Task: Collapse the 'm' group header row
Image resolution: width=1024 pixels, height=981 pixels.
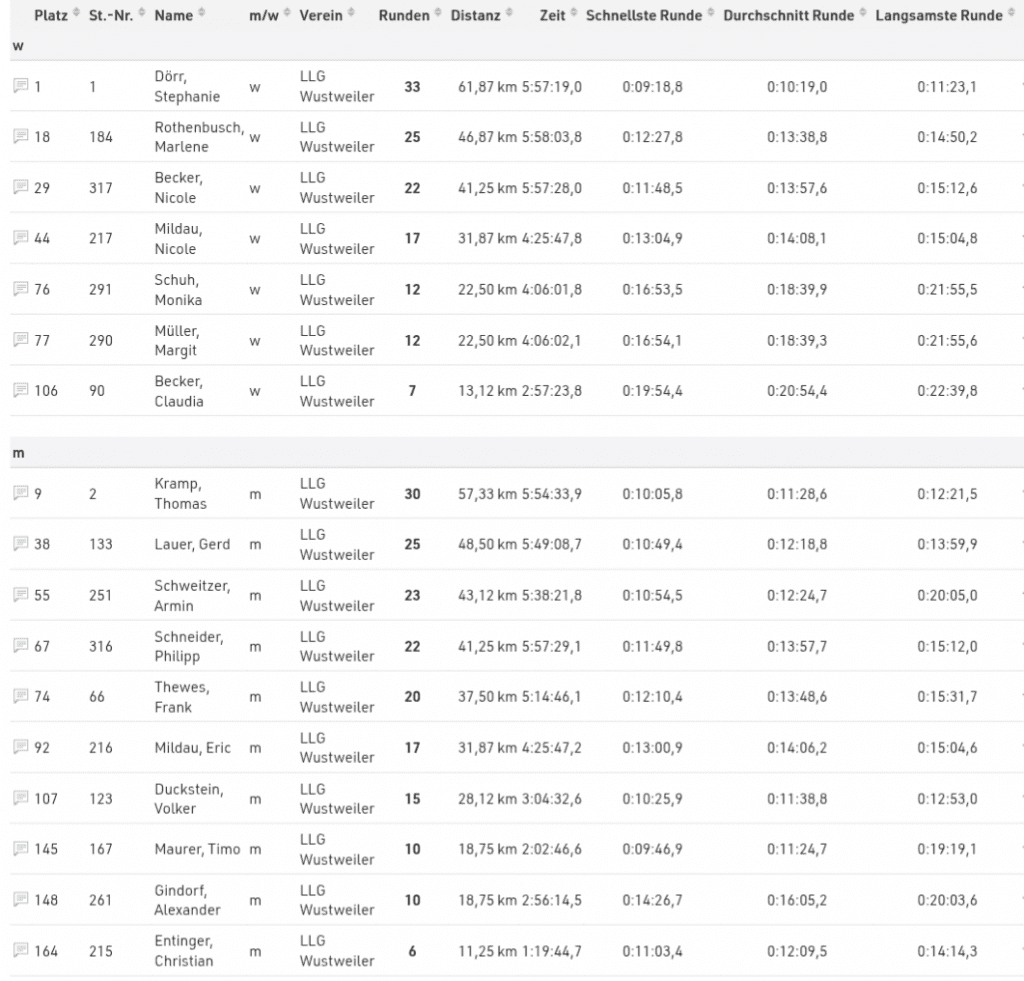Action: (x=18, y=453)
